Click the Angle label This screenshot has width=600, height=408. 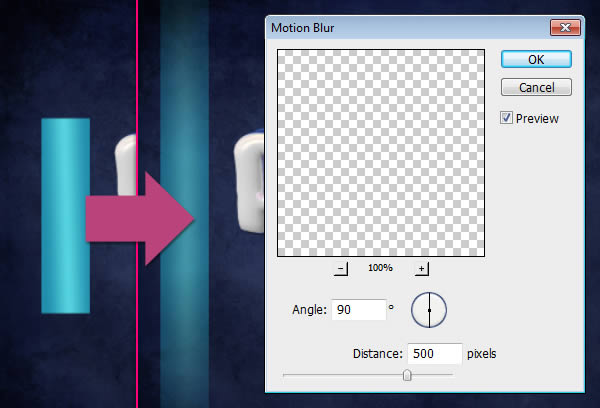[309, 310]
